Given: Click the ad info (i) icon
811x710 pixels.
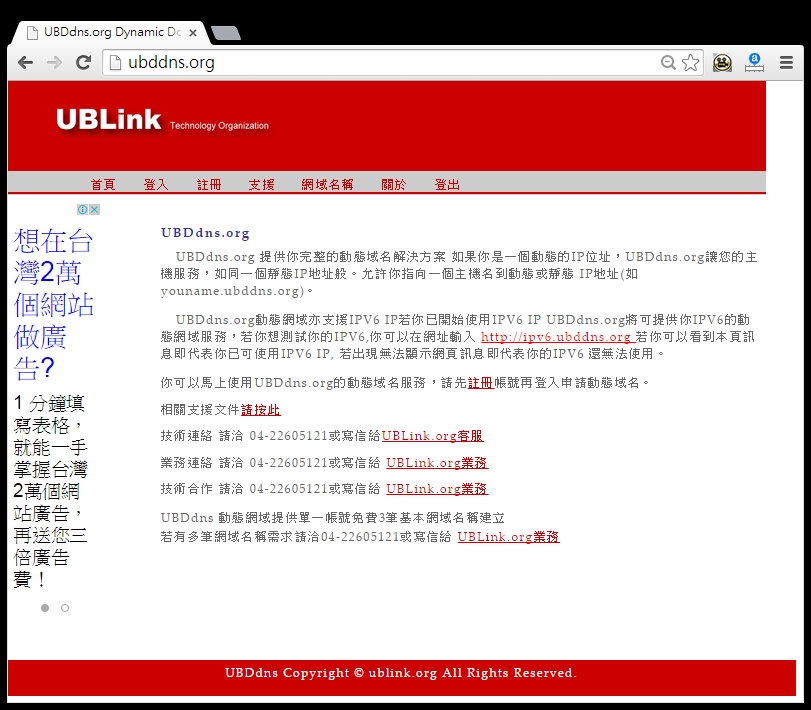Looking at the screenshot, I should click(x=82, y=209).
